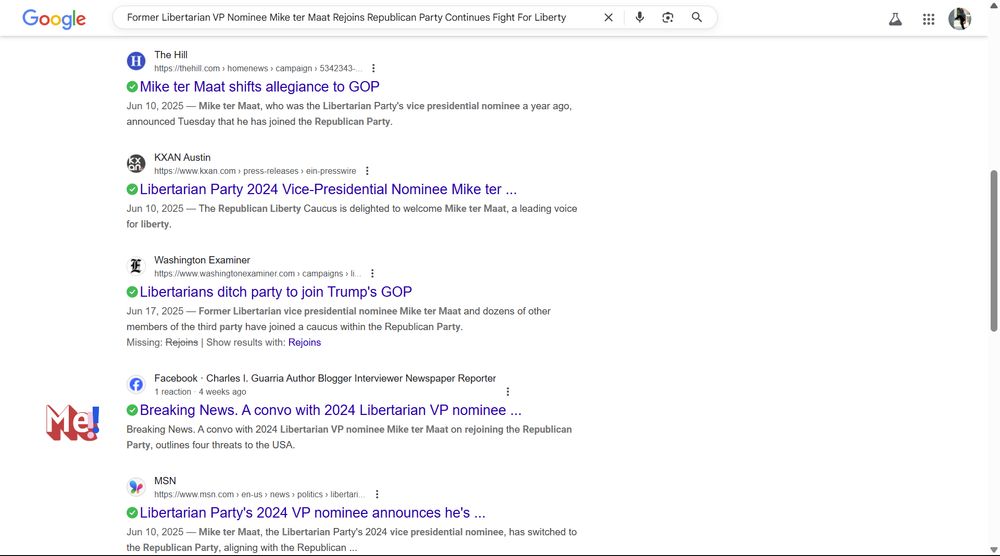Click the Facebook result favicon
The width and height of the screenshot is (1000, 556).
pyautogui.click(x=136, y=384)
